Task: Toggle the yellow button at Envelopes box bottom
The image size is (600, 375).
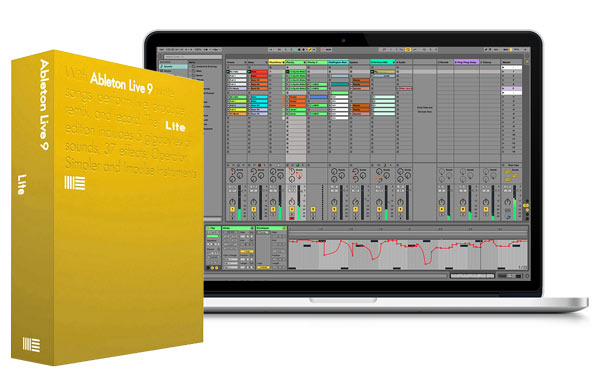Action: tap(263, 267)
